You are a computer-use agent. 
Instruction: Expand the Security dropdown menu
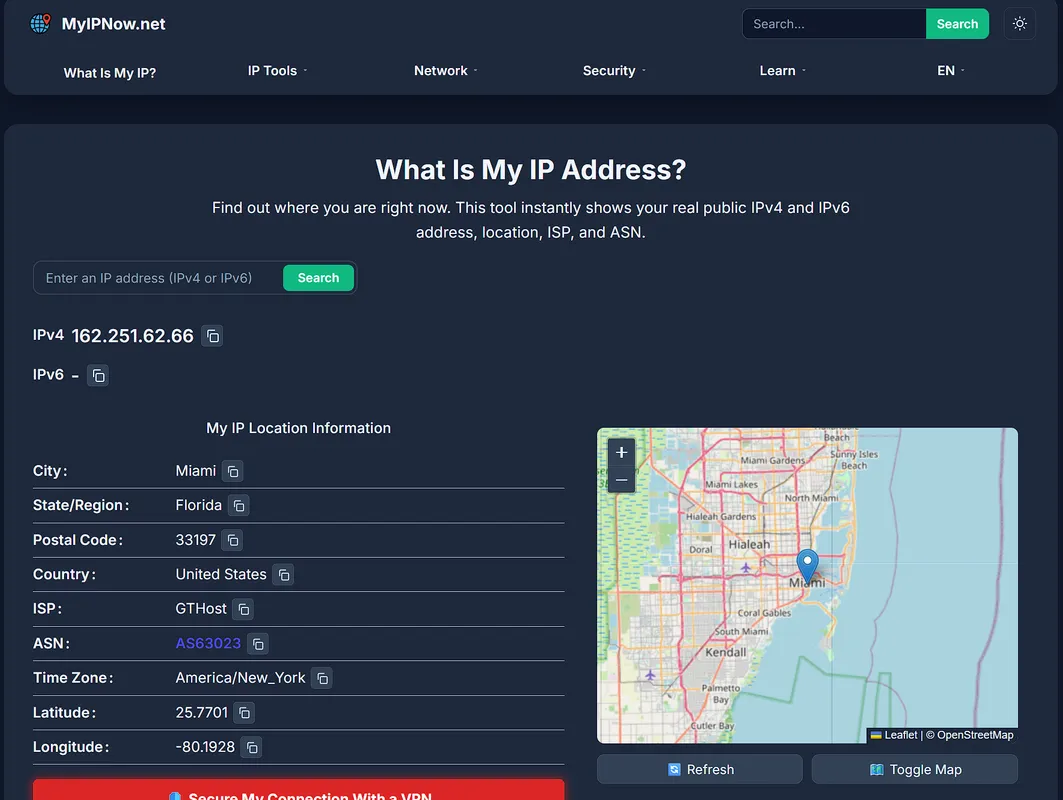tap(614, 71)
